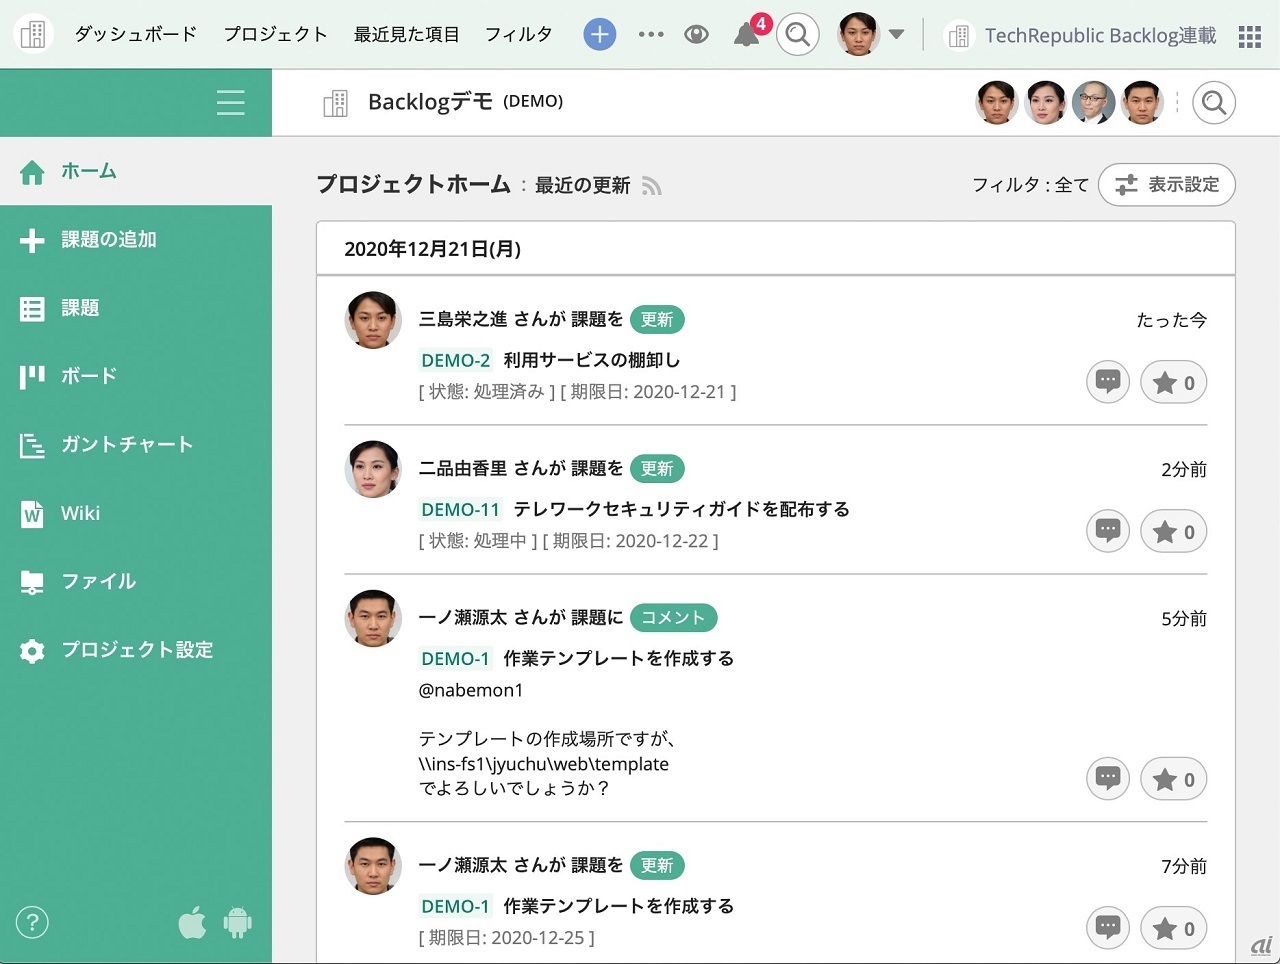Click the second project member avatar
The height and width of the screenshot is (964, 1280).
click(1045, 102)
